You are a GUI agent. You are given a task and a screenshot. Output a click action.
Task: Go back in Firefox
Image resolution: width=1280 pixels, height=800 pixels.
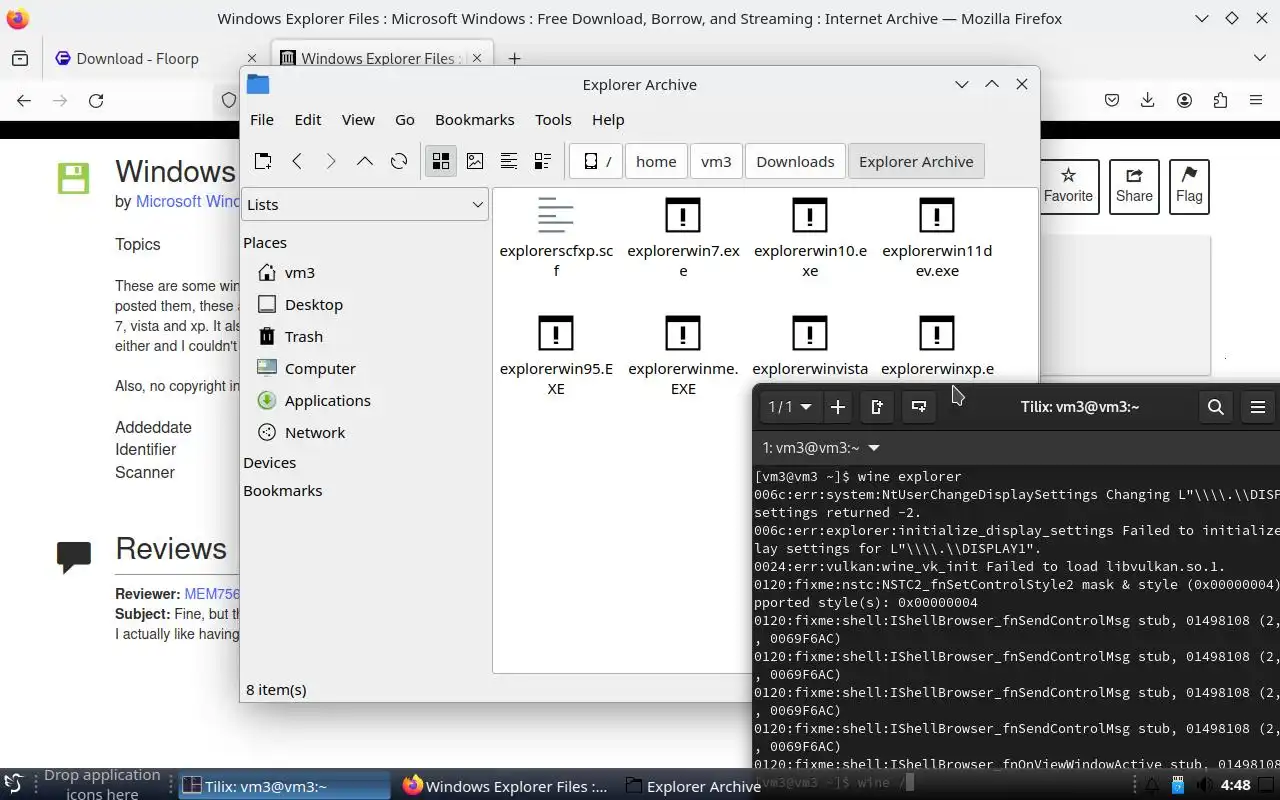(x=24, y=100)
